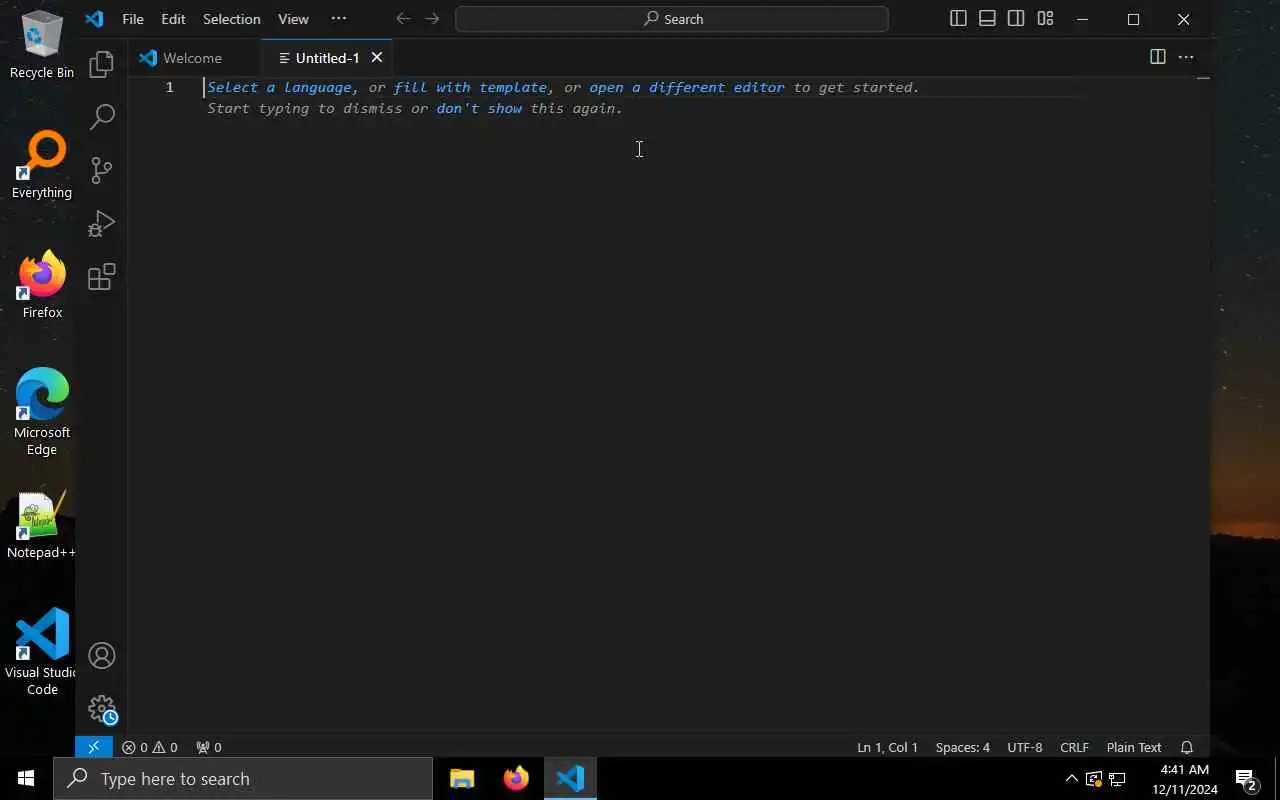1280x800 pixels.
Task: Click the VS Code taskbar icon
Action: tap(570, 778)
